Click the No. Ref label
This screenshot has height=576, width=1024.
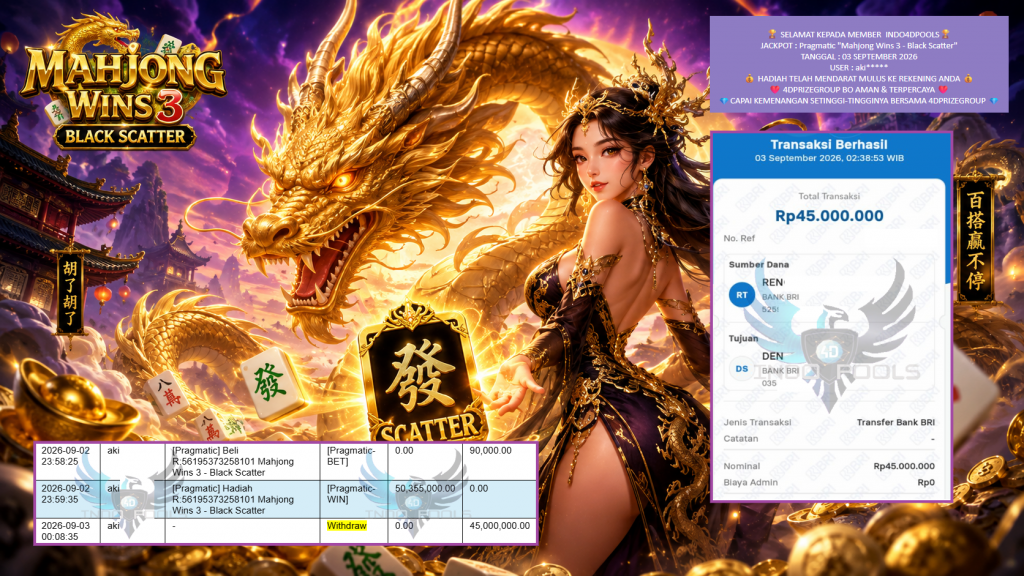coord(739,238)
